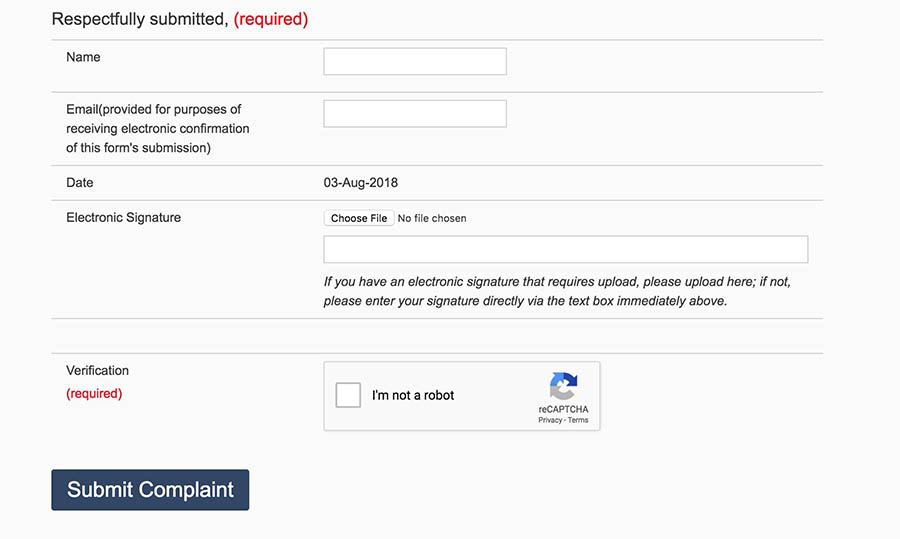Click the Submit Complaint button
900x539 pixels.
pyautogui.click(x=150, y=490)
